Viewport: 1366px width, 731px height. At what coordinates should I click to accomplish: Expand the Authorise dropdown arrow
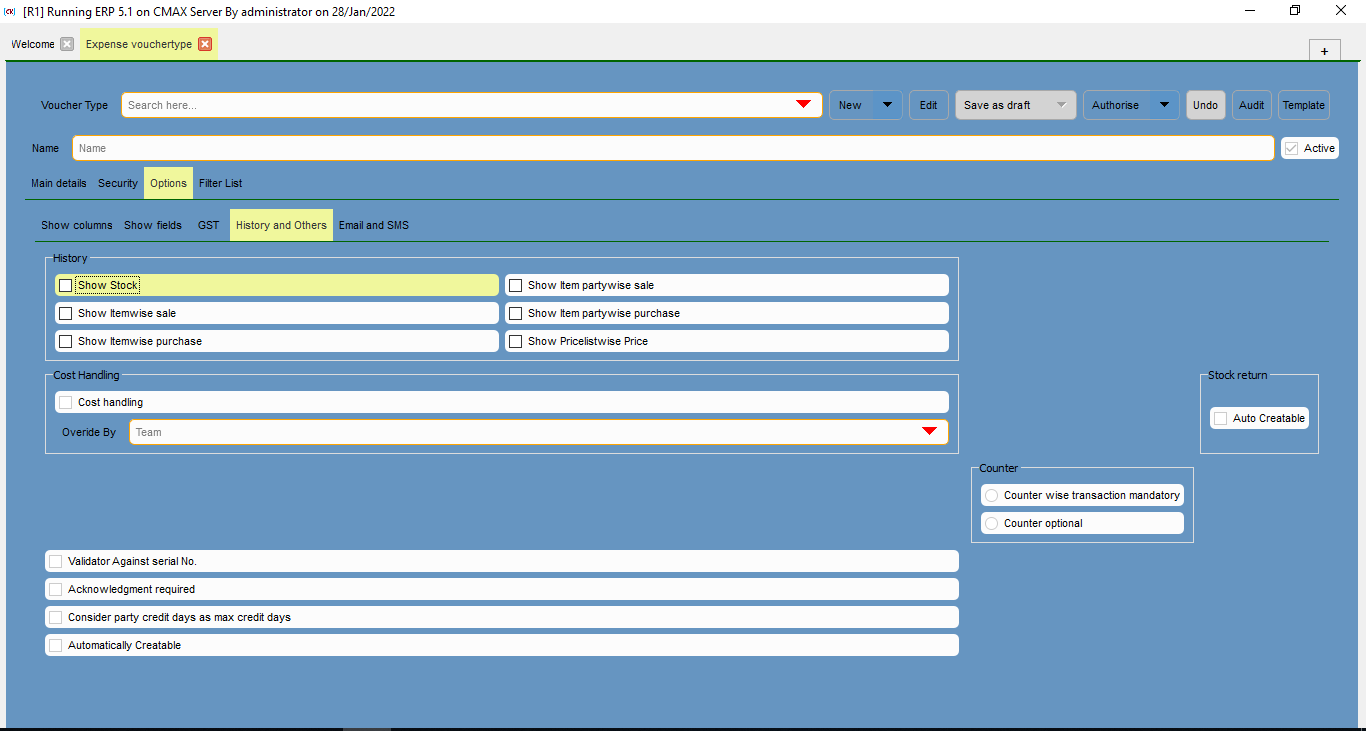(1164, 105)
